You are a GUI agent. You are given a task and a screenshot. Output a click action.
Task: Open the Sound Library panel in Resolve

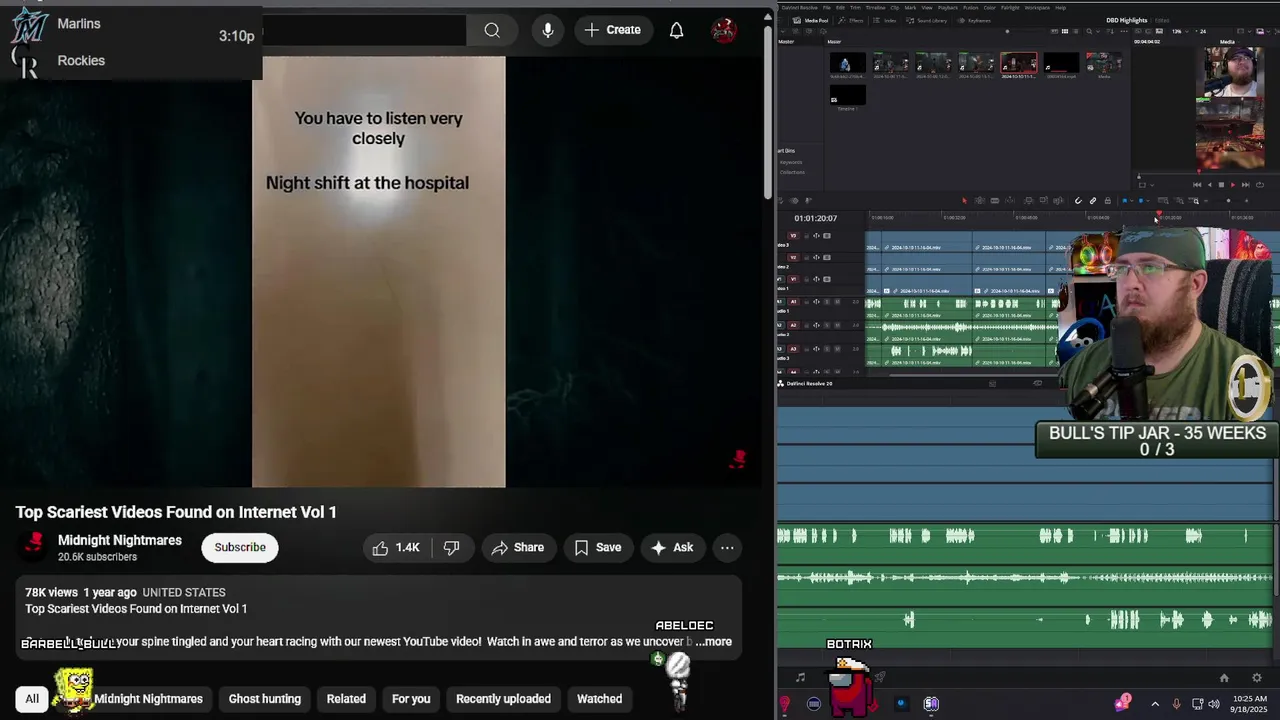coord(926,20)
